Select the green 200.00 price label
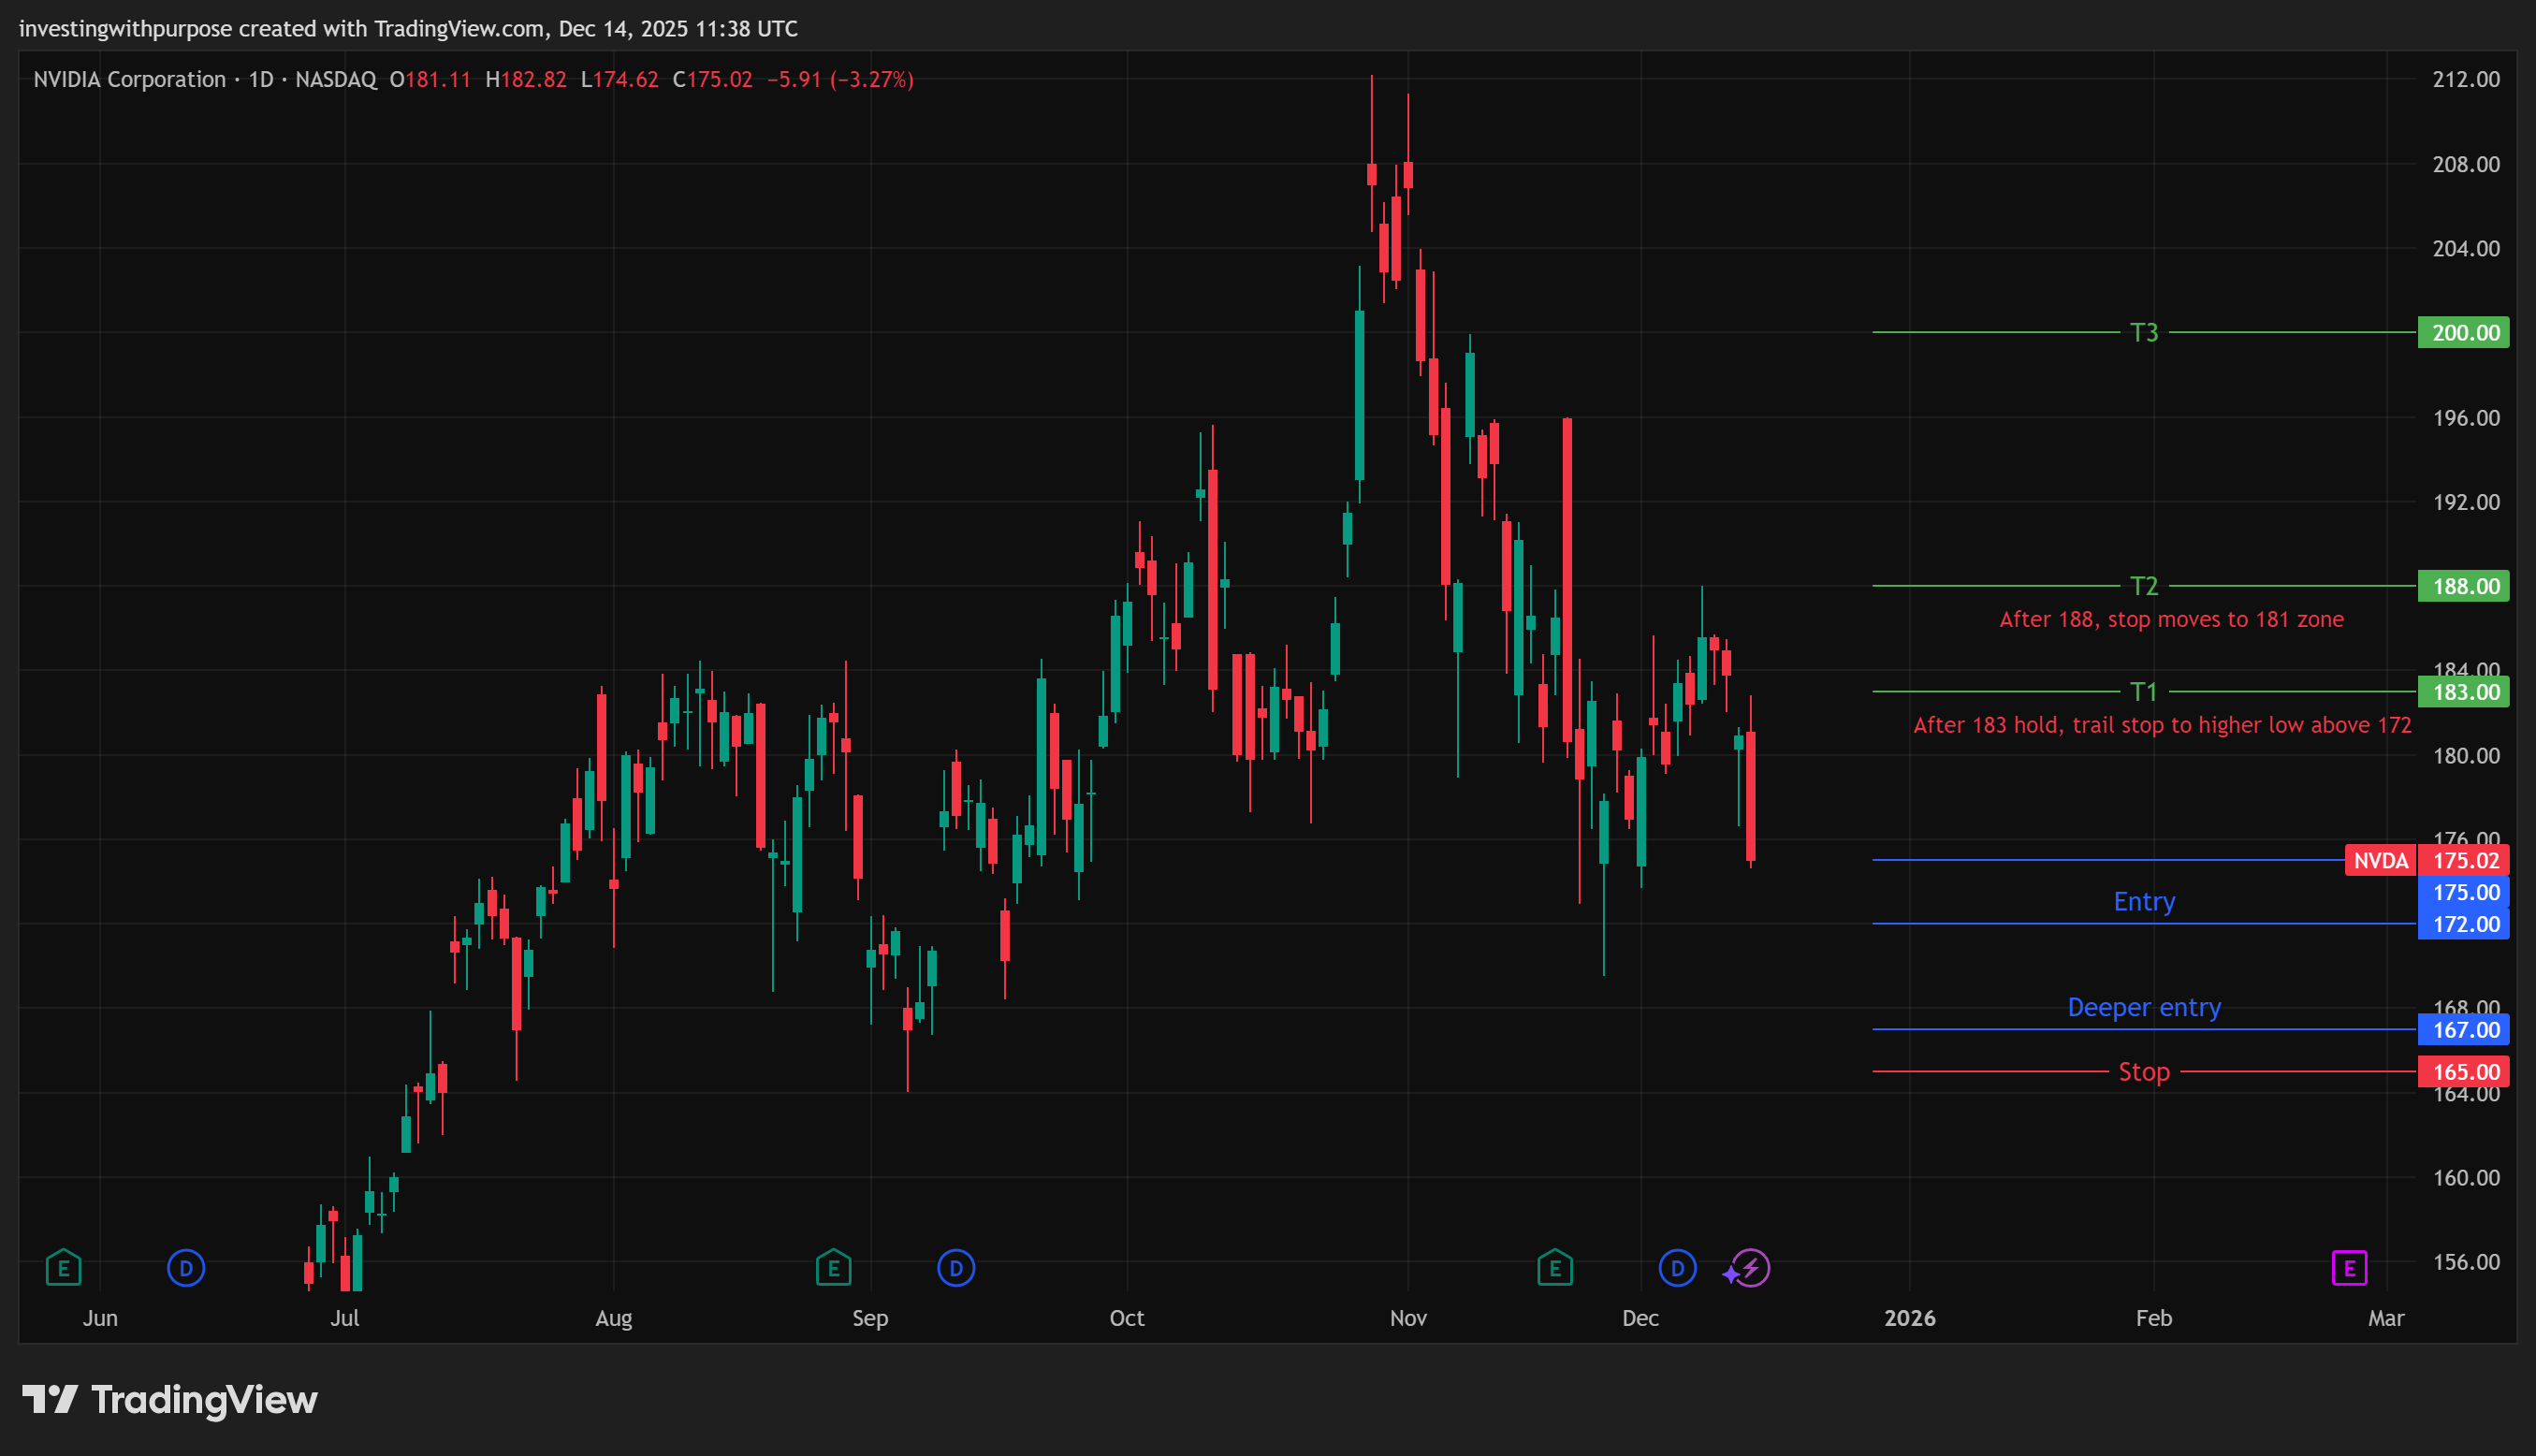The height and width of the screenshot is (1456, 2536). (x=2463, y=332)
